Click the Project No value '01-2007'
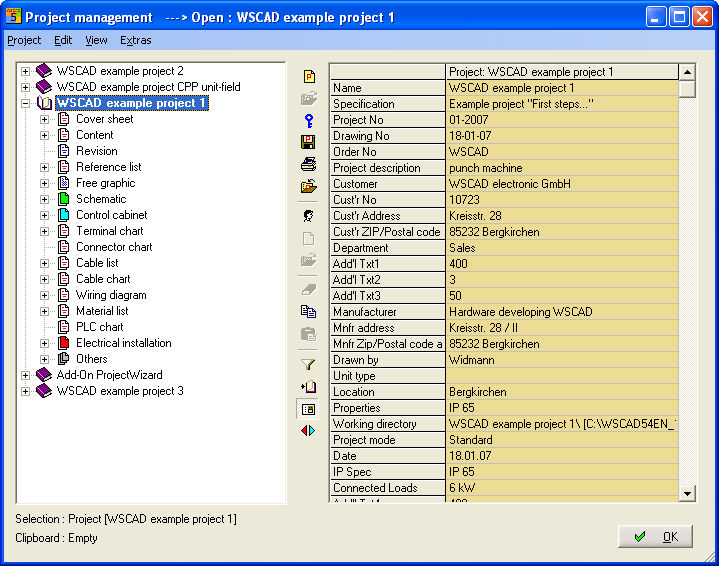Image resolution: width=719 pixels, height=566 pixels. point(562,120)
